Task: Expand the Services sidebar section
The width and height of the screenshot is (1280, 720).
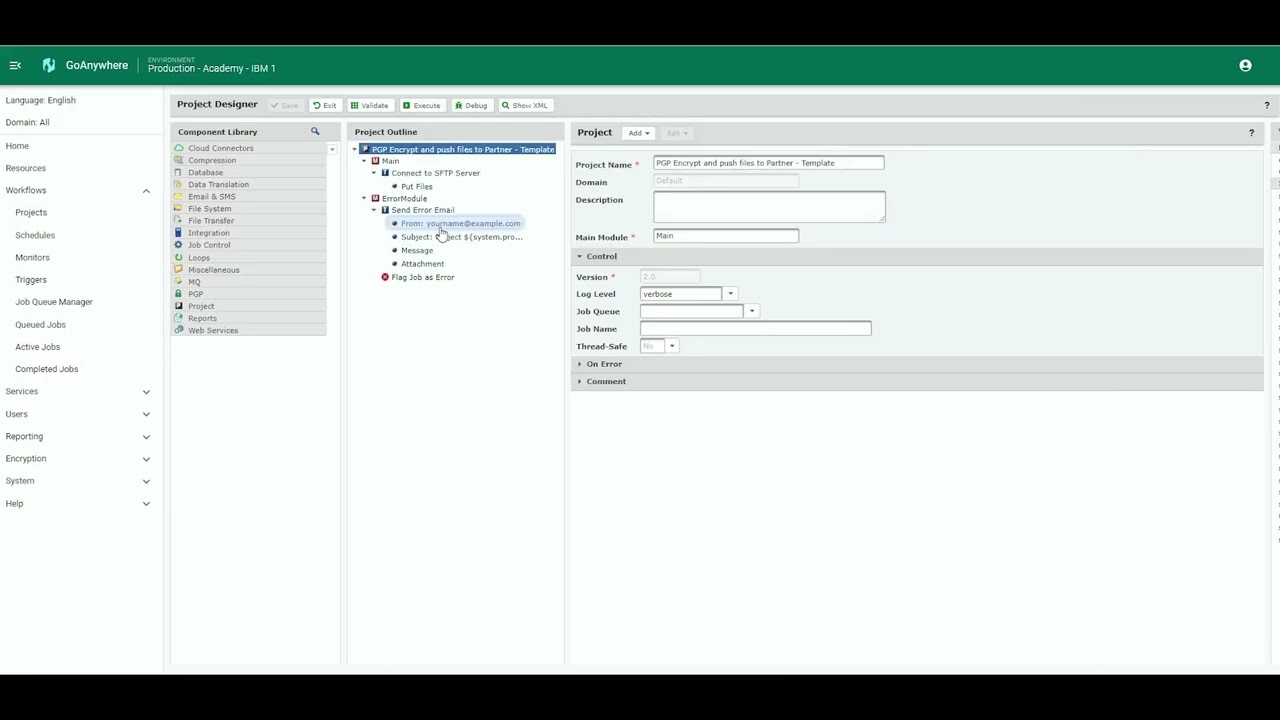Action: pos(146,392)
